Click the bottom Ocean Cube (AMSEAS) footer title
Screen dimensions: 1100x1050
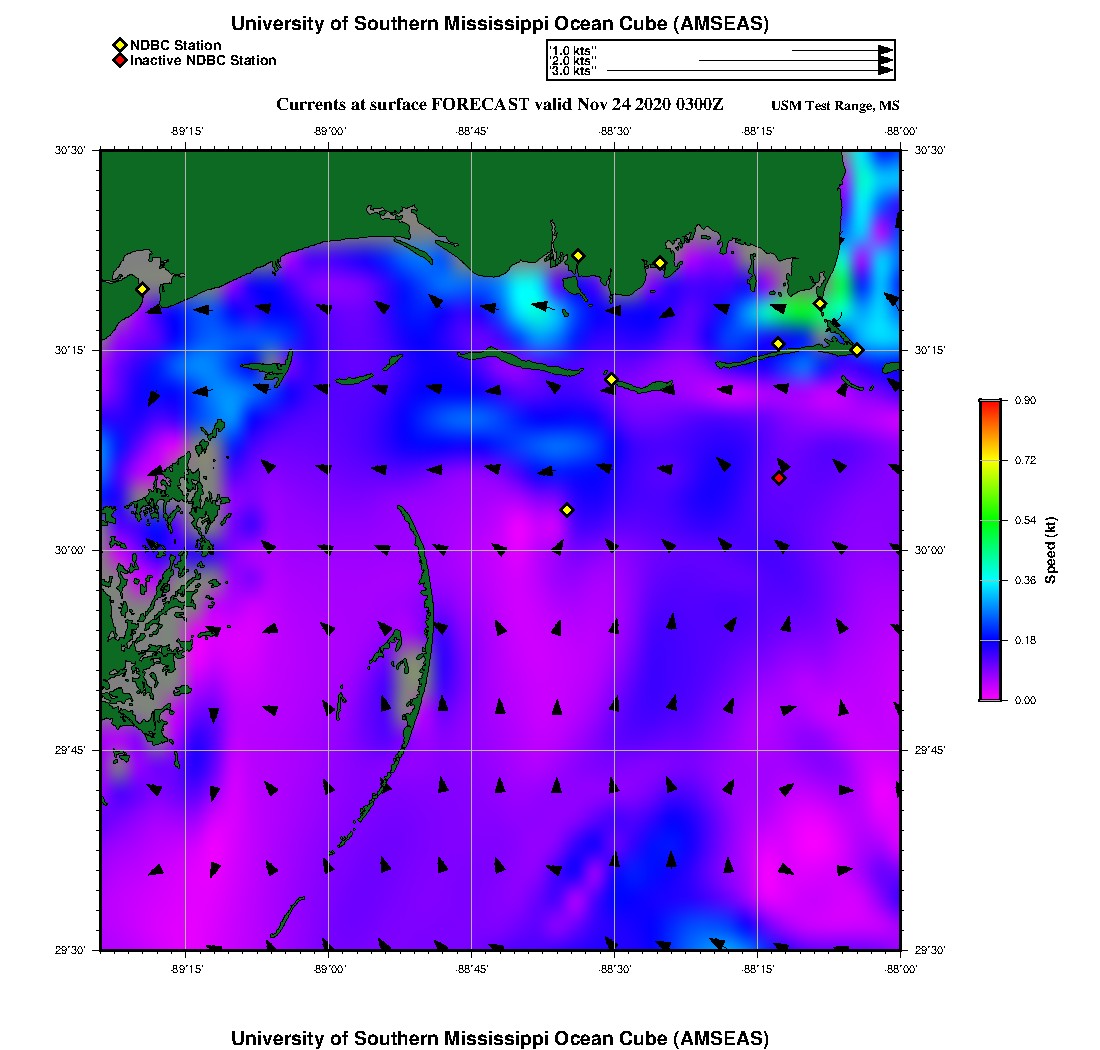point(500,1037)
